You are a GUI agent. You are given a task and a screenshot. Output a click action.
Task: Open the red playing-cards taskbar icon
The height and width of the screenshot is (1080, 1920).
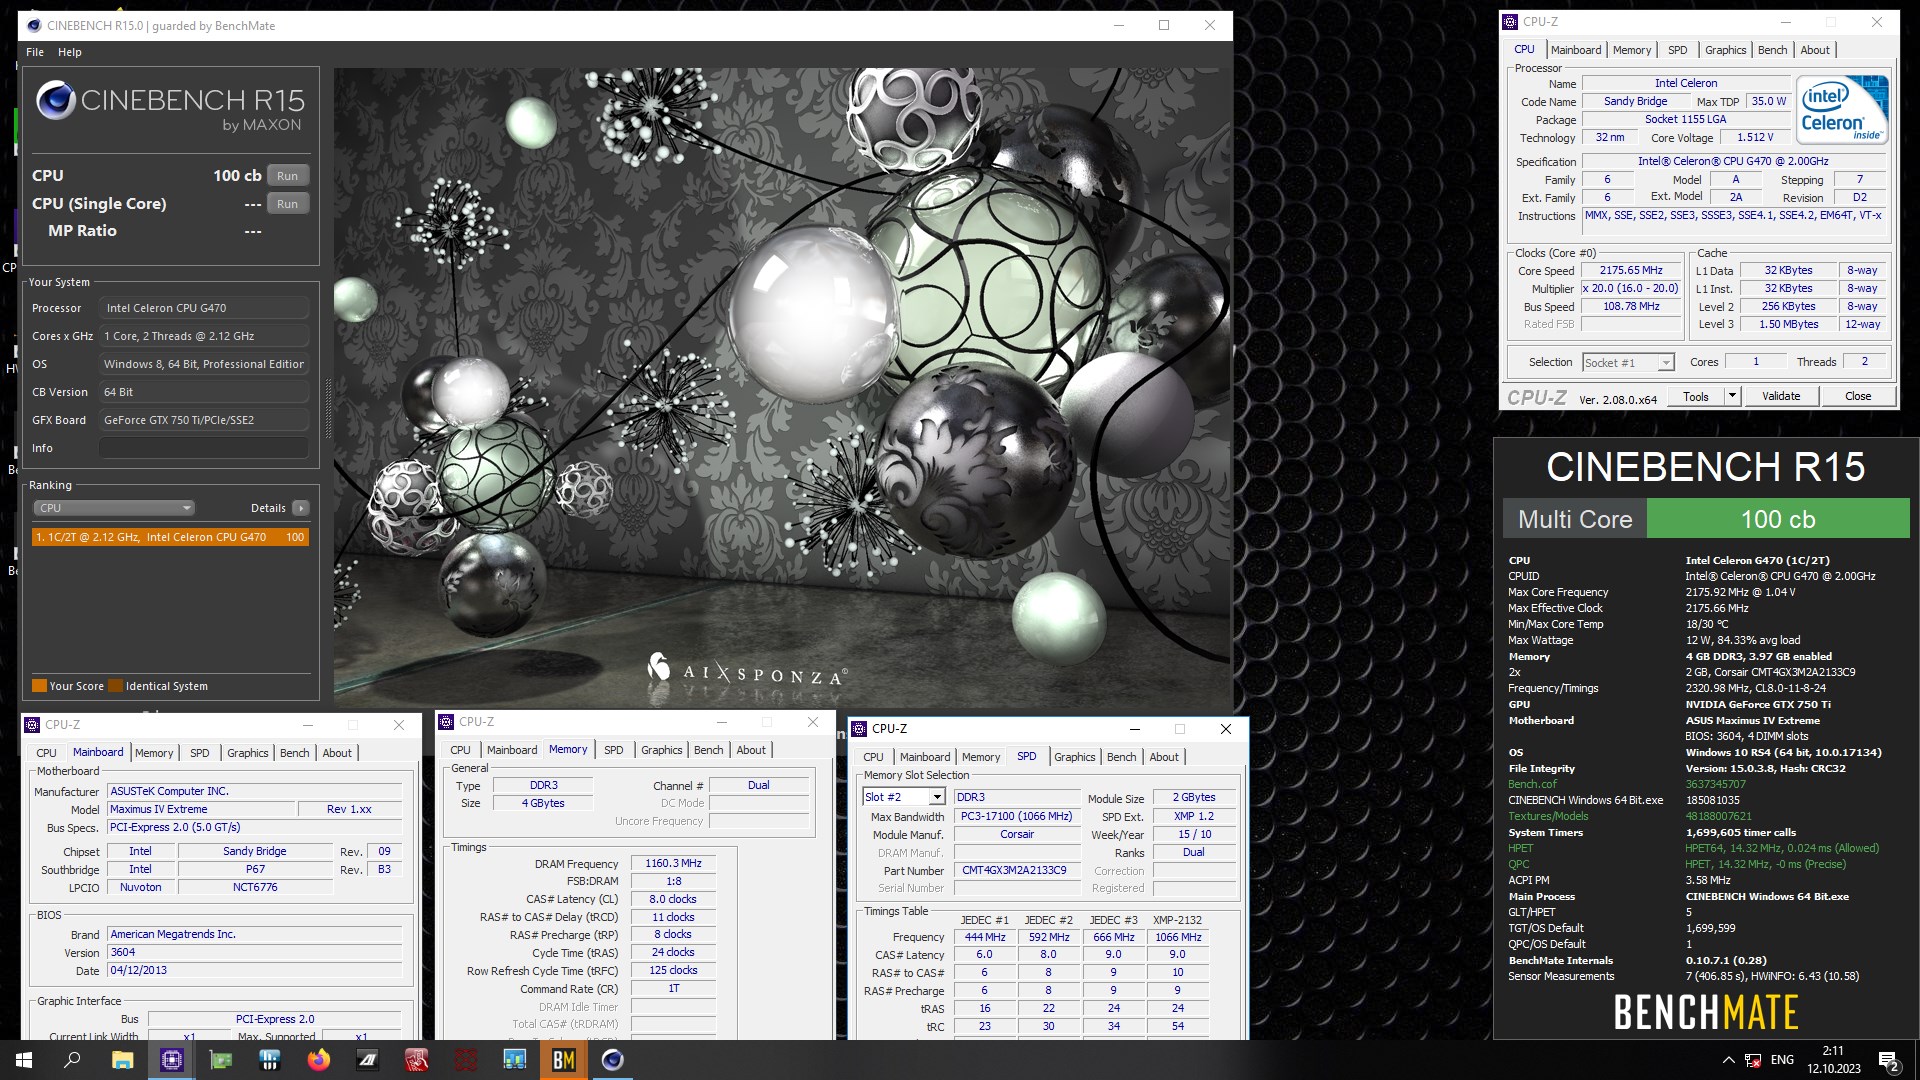point(416,1060)
